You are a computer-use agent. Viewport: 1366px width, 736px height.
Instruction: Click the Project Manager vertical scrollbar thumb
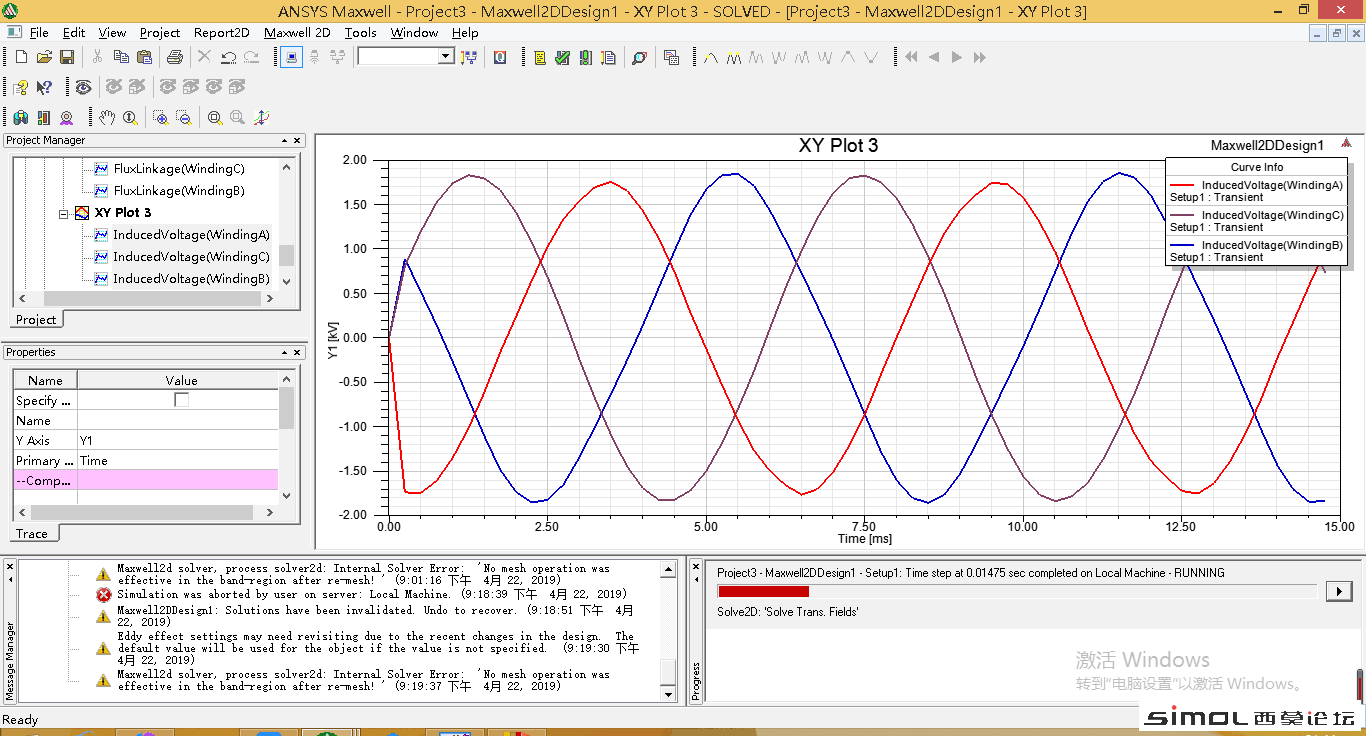tap(287, 255)
